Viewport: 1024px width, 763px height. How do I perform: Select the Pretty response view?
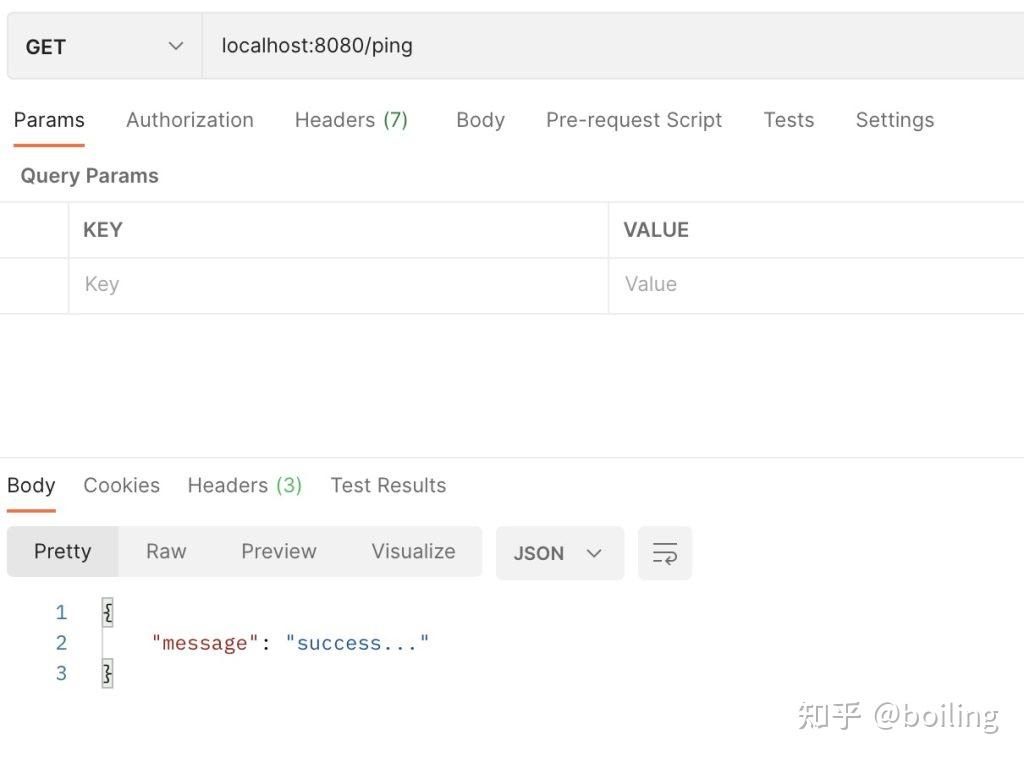[x=62, y=551]
